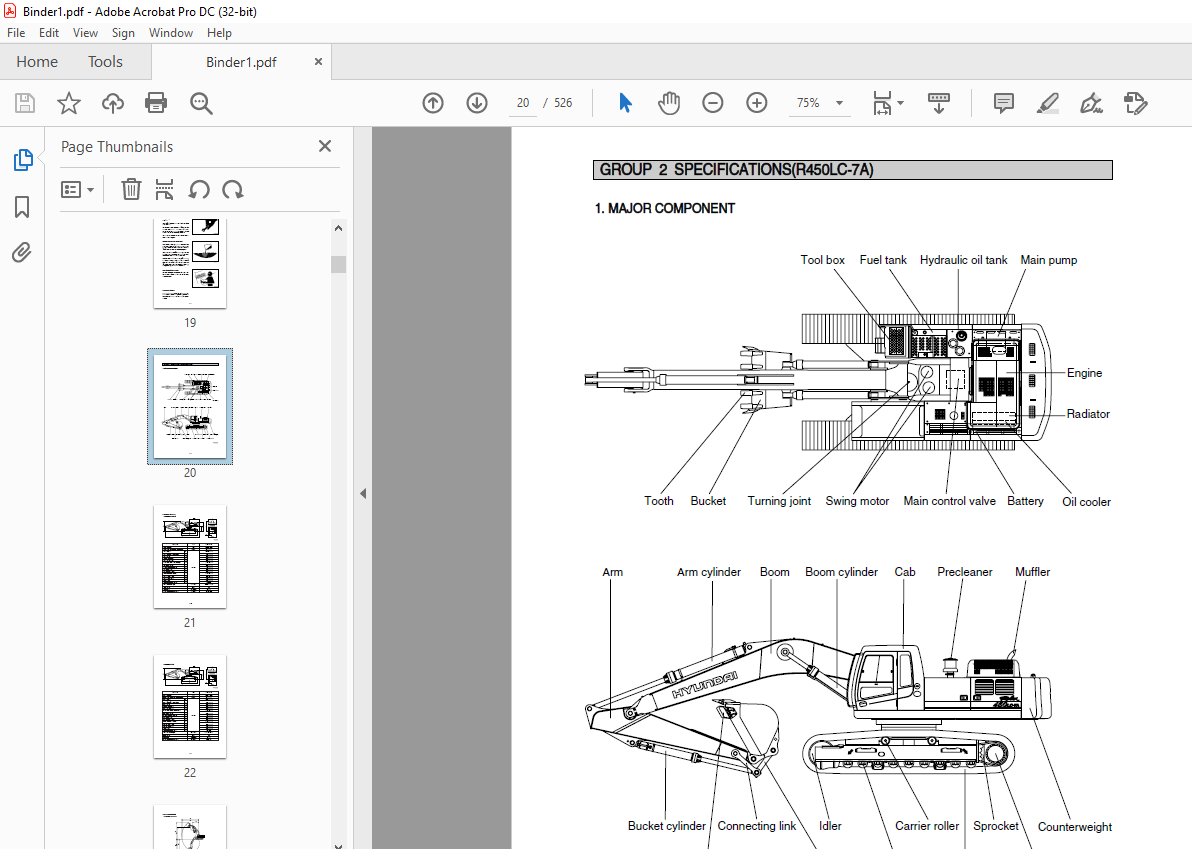Click the 'Connecting link' label

(756, 826)
